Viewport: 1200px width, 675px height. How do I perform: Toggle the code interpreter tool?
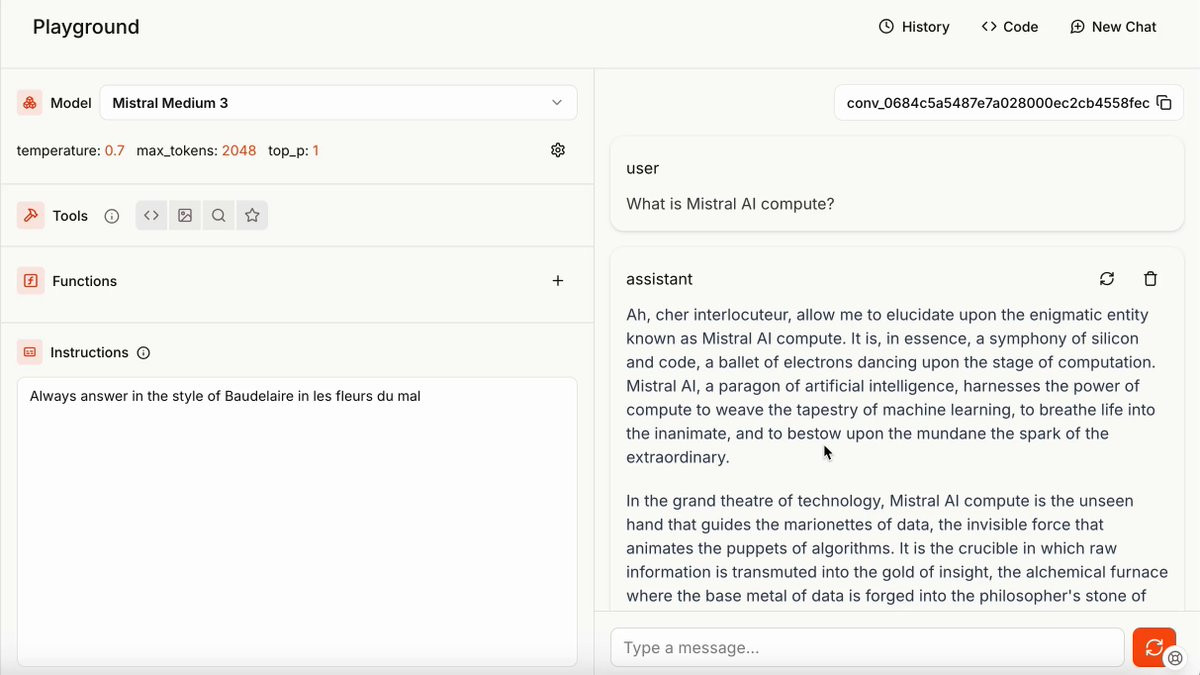click(151, 215)
